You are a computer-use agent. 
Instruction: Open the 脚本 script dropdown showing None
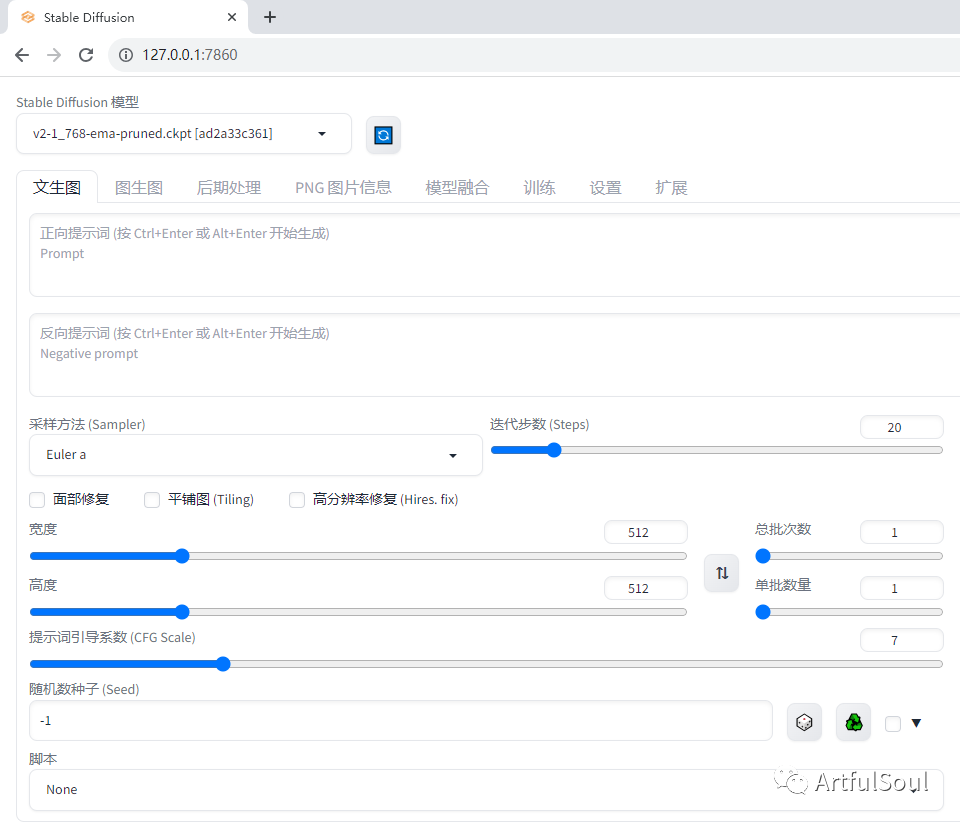[x=487, y=790]
